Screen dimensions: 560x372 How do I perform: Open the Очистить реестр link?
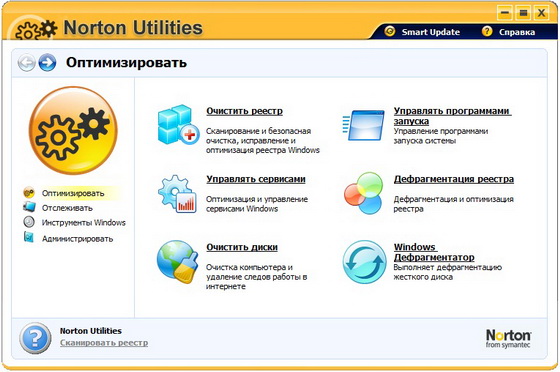coord(244,111)
